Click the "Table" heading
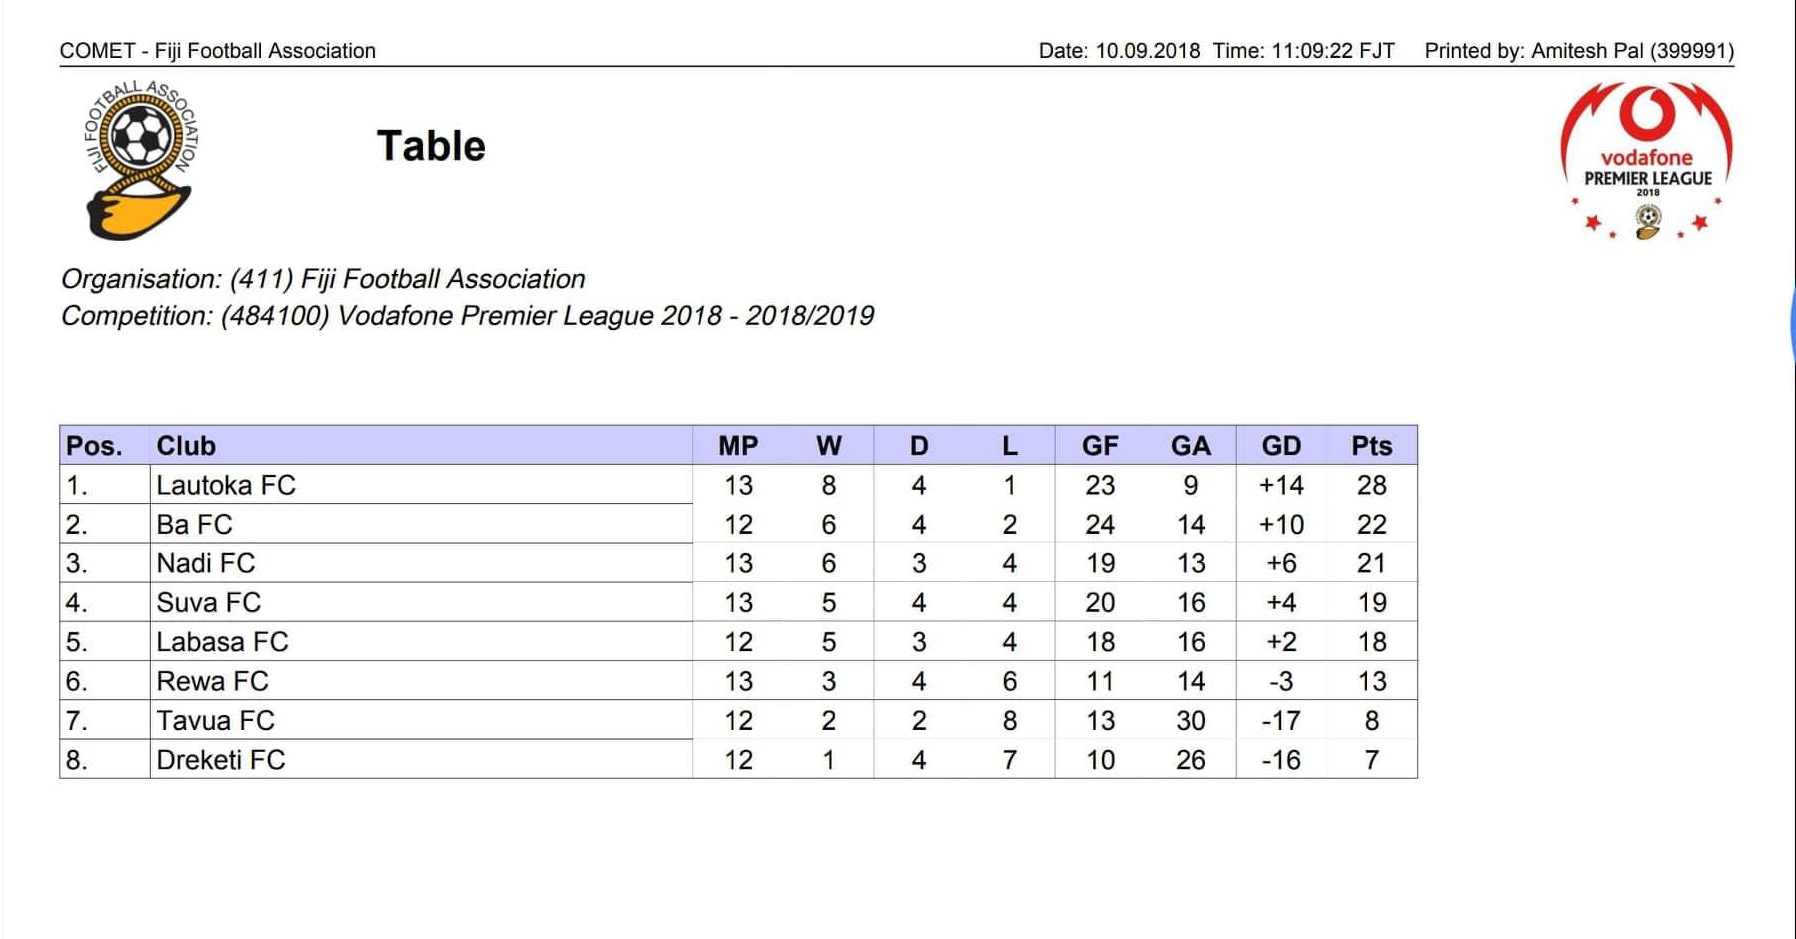The width and height of the screenshot is (1796, 939). coord(431,146)
